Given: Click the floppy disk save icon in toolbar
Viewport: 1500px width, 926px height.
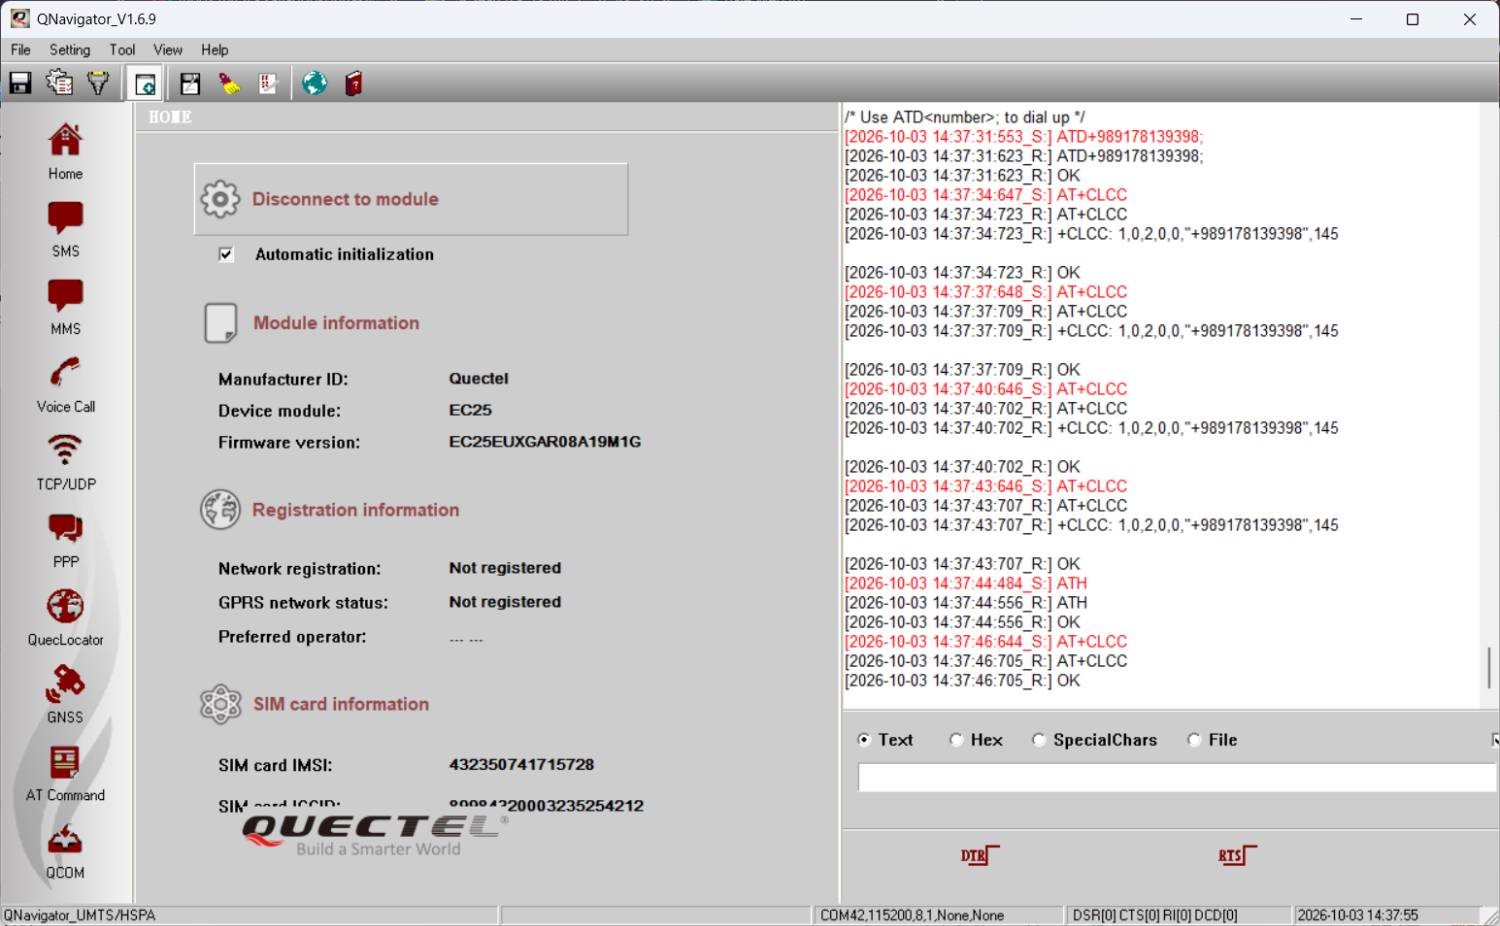Looking at the screenshot, I should click(x=20, y=83).
